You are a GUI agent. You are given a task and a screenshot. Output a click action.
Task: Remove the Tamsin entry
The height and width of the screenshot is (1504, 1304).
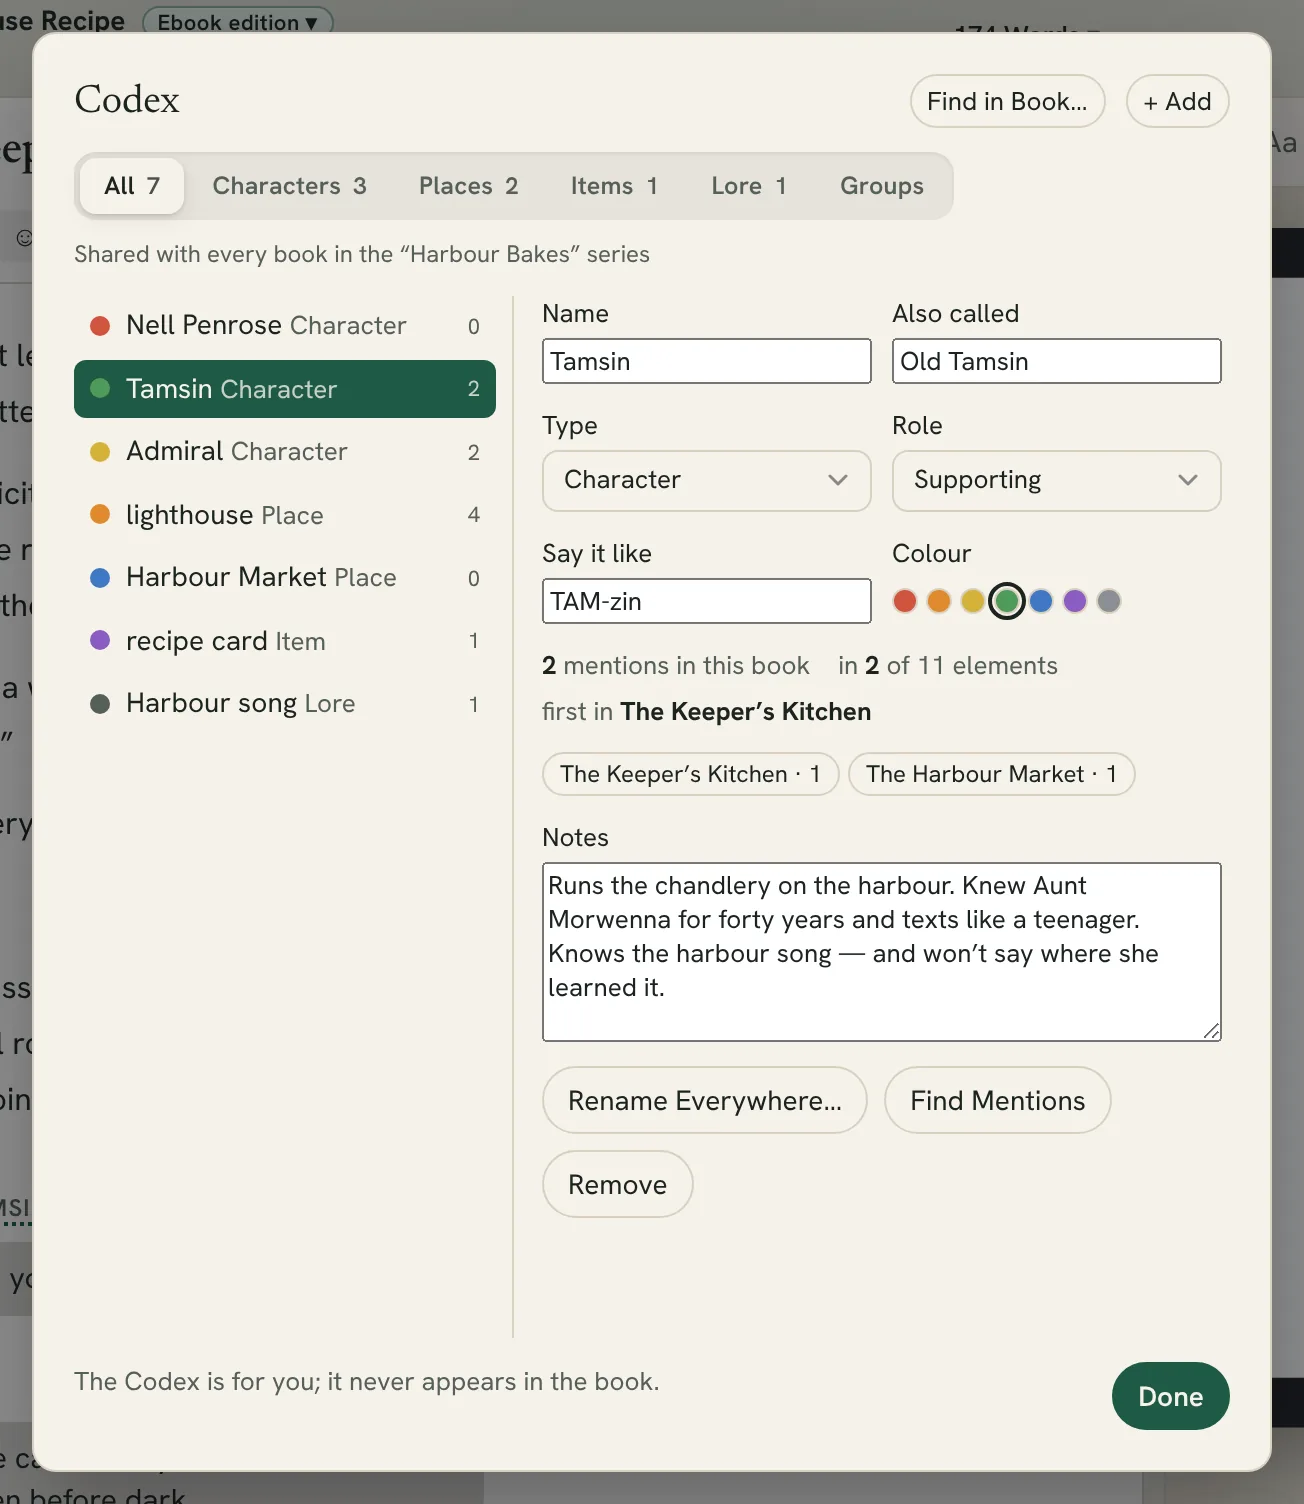617,1184
